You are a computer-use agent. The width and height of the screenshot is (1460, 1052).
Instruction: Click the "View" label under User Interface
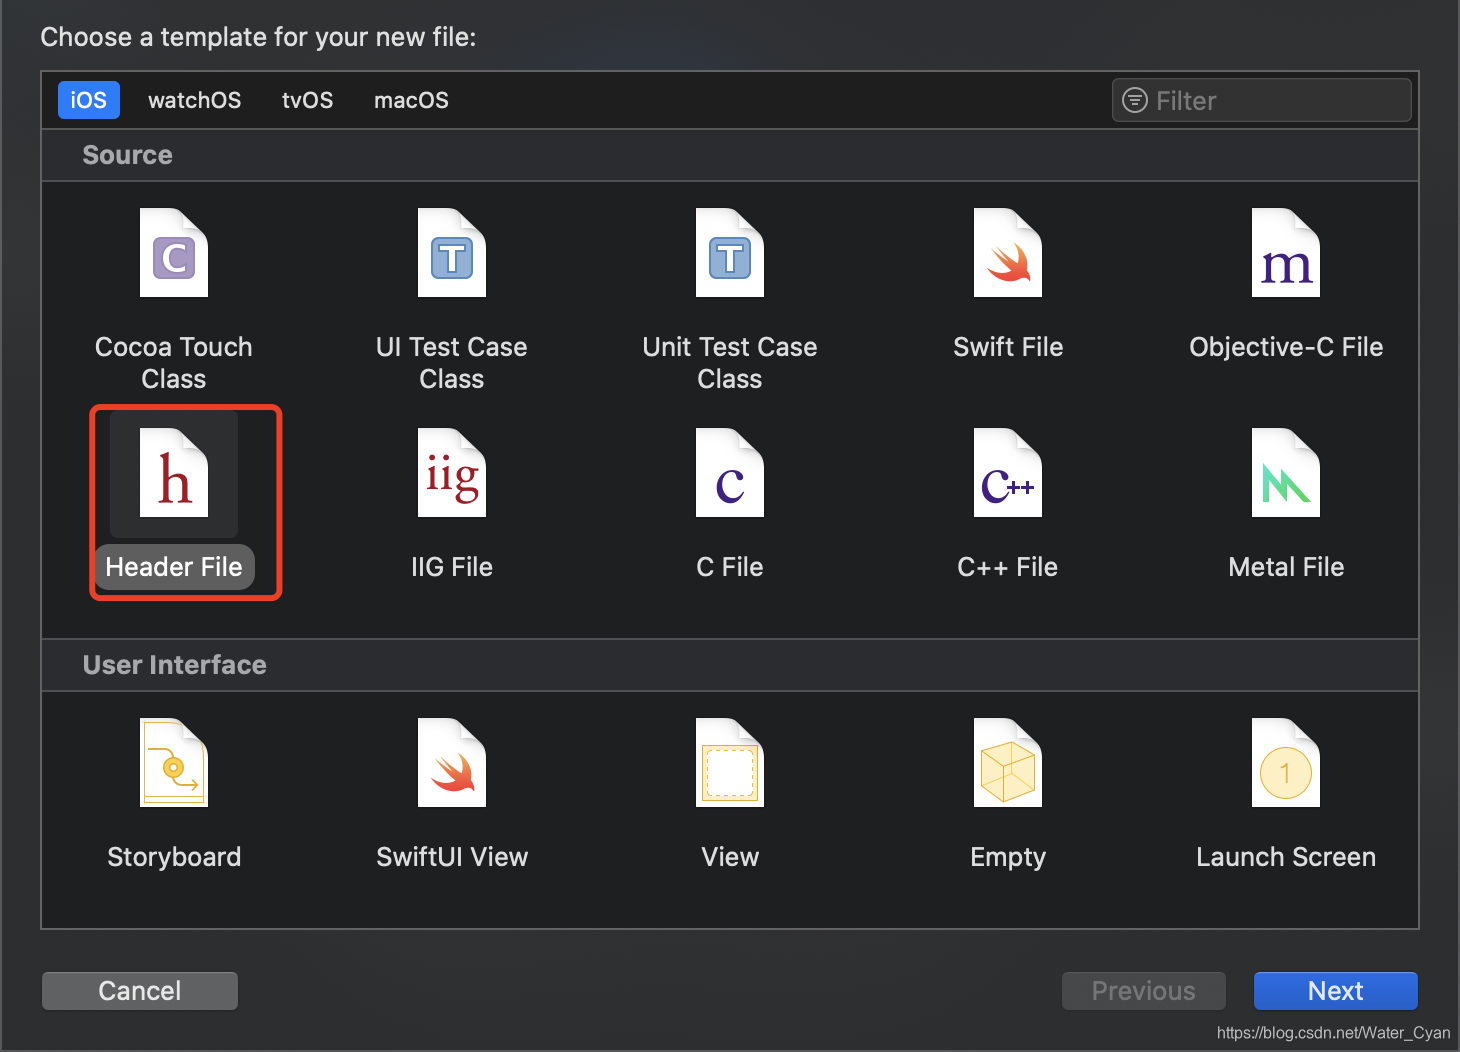730,857
